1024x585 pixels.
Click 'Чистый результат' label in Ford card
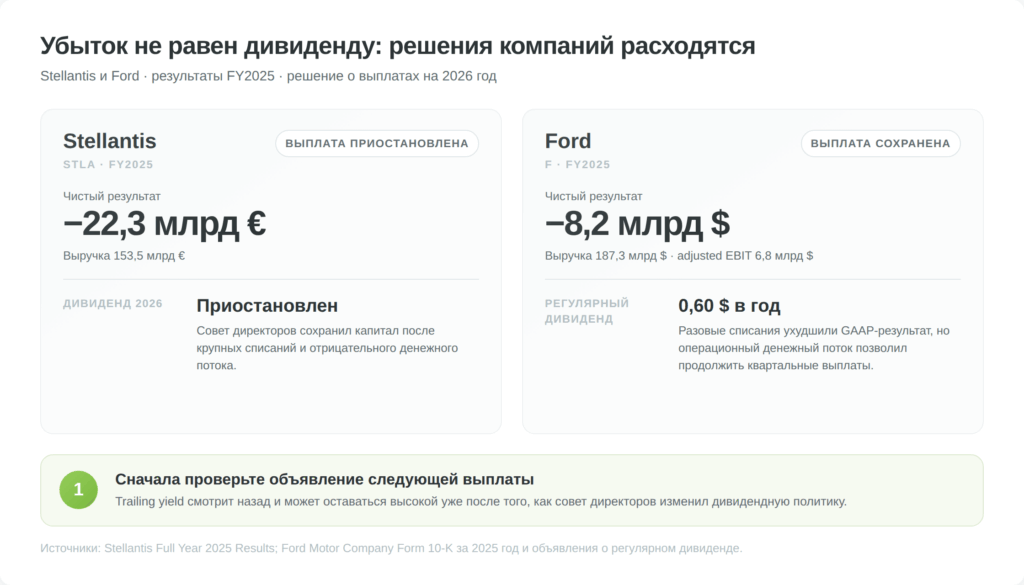point(594,196)
